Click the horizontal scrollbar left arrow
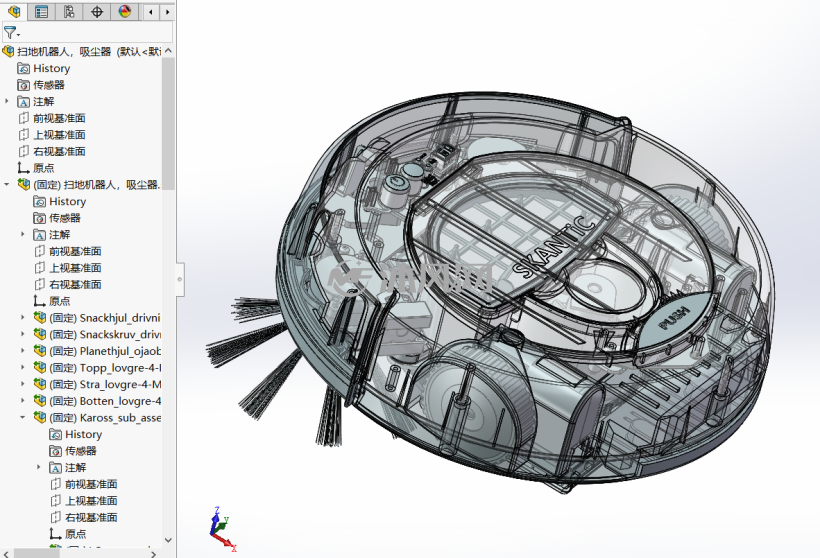This screenshot has height=558, width=820. coord(6,553)
